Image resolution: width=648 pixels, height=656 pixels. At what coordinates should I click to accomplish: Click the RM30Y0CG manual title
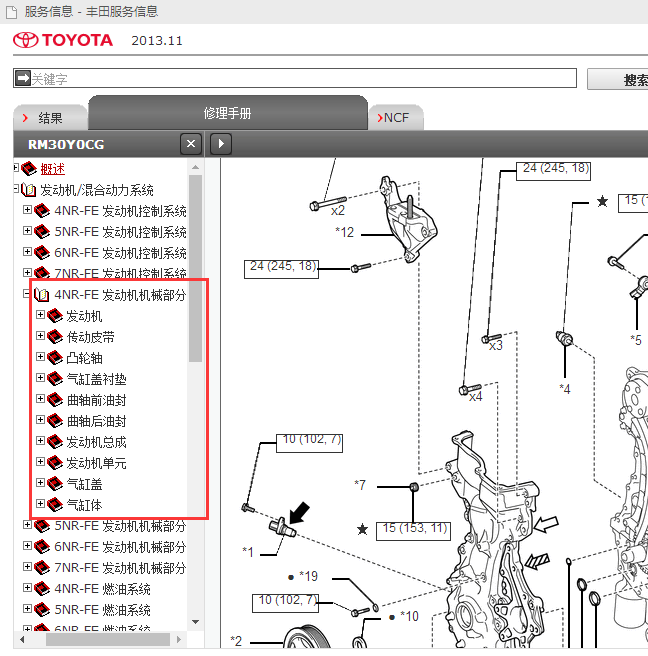[66, 145]
